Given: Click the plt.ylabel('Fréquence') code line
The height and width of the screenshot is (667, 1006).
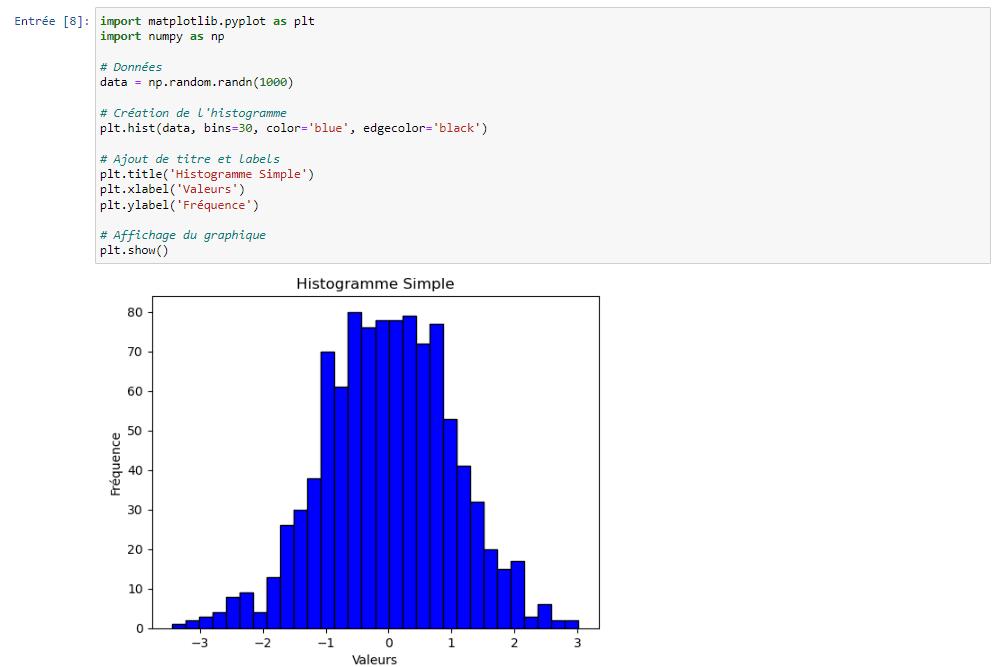Looking at the screenshot, I should click(179, 205).
